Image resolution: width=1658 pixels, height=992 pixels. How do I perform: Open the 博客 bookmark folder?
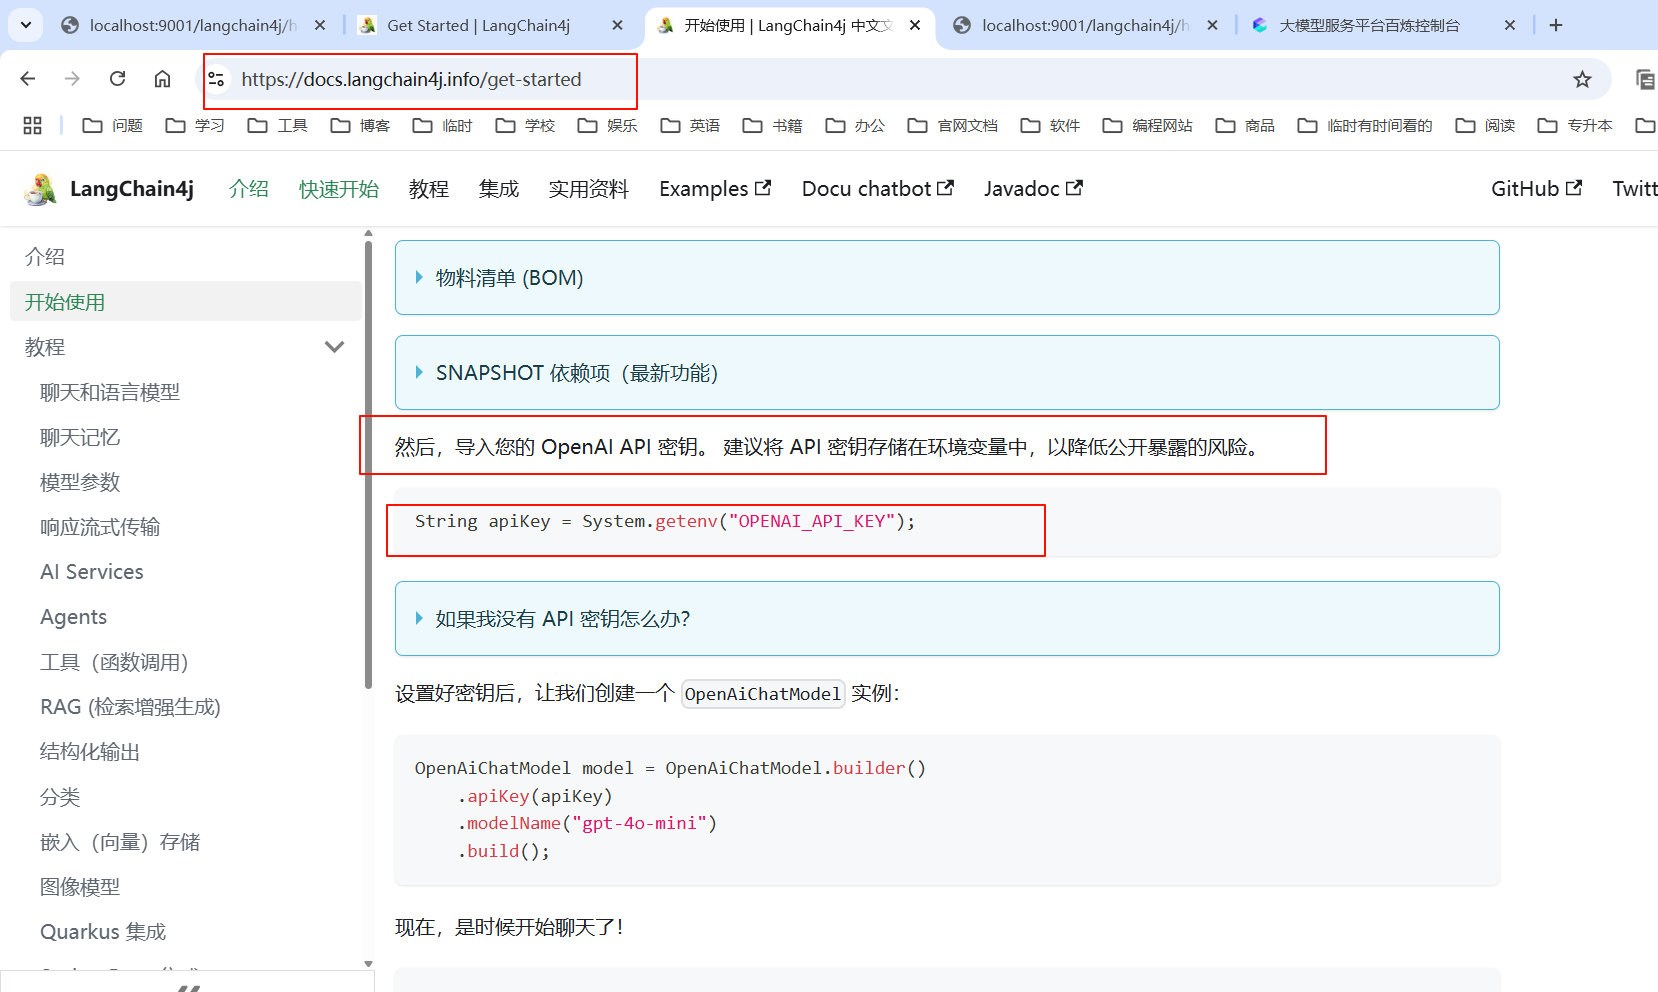coord(361,125)
